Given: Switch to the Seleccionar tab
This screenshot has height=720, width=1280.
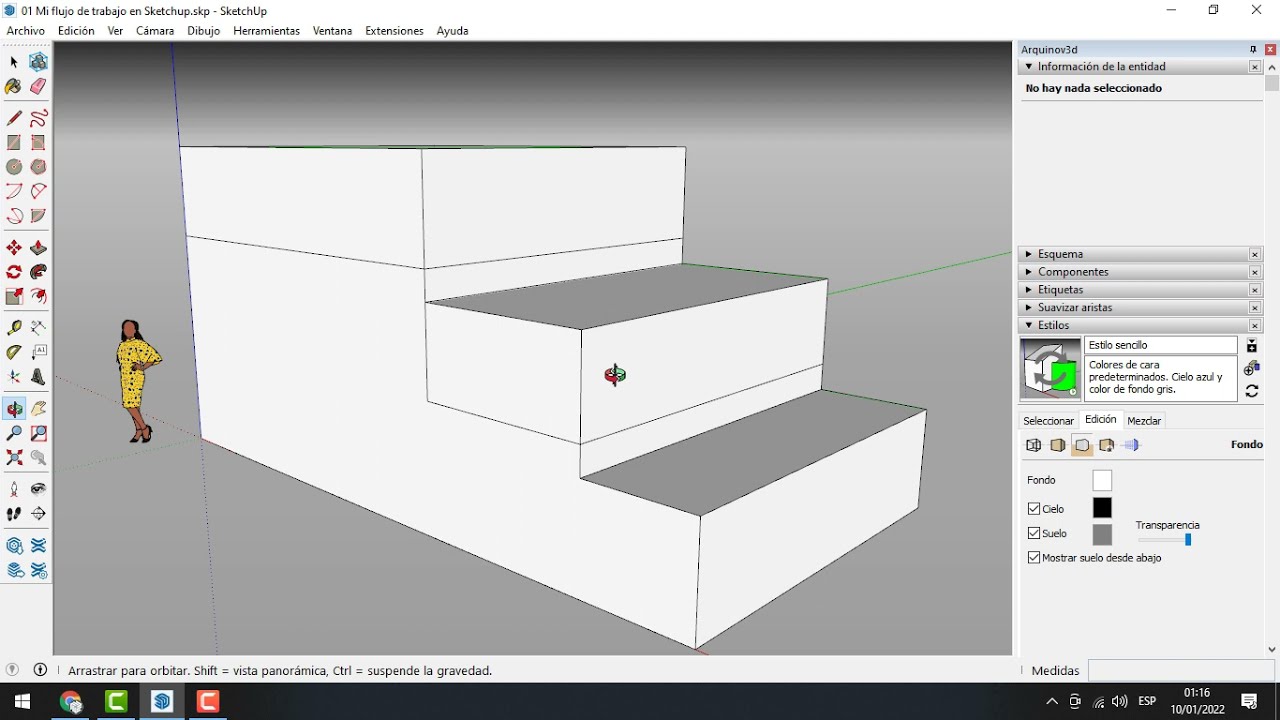Looking at the screenshot, I should click(x=1048, y=421).
